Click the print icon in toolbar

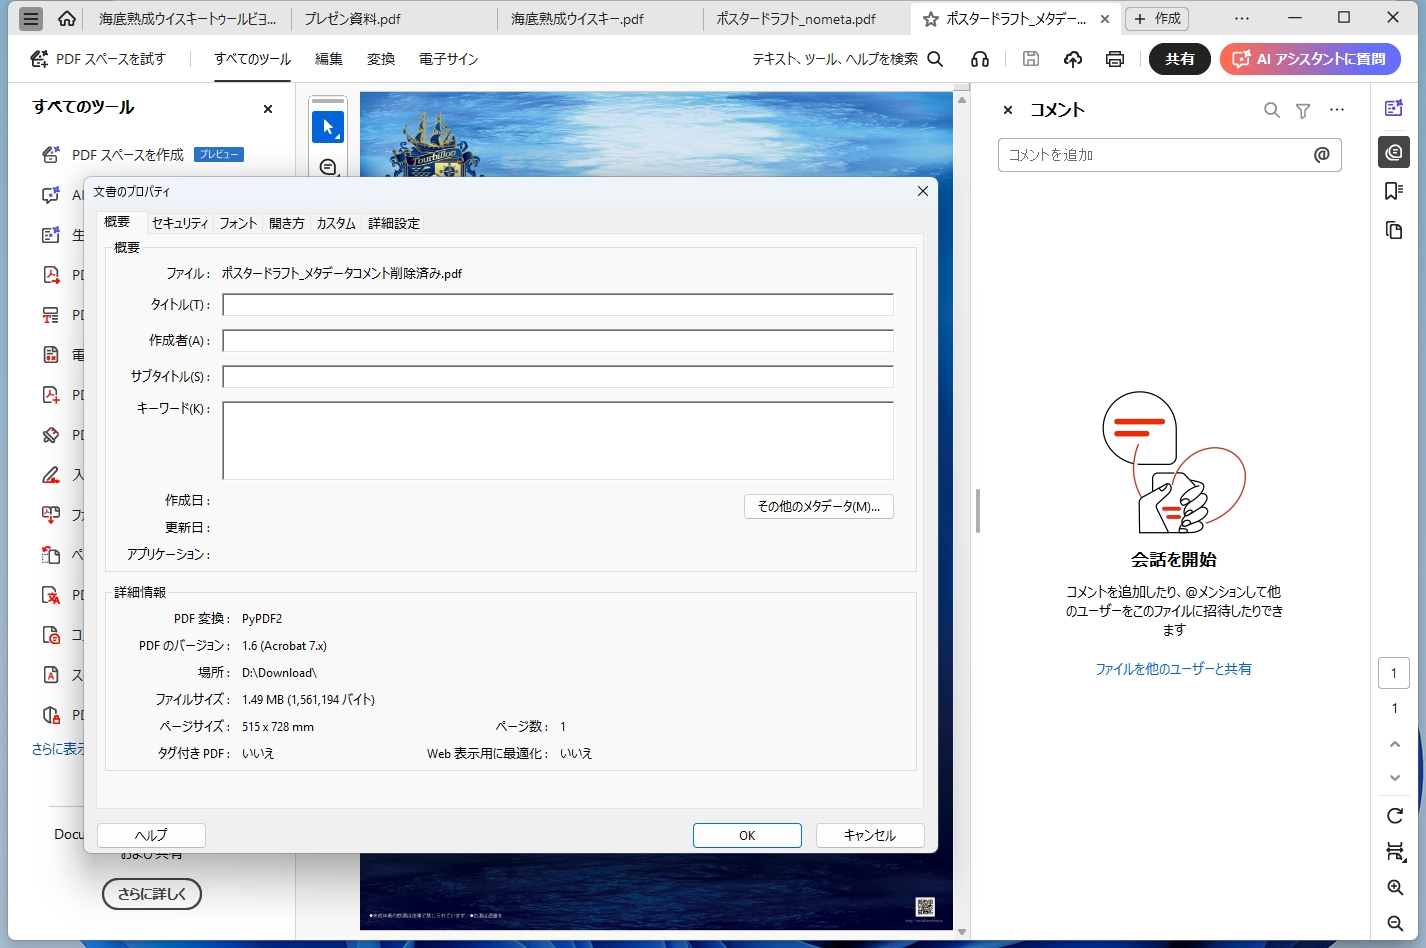click(x=1115, y=59)
